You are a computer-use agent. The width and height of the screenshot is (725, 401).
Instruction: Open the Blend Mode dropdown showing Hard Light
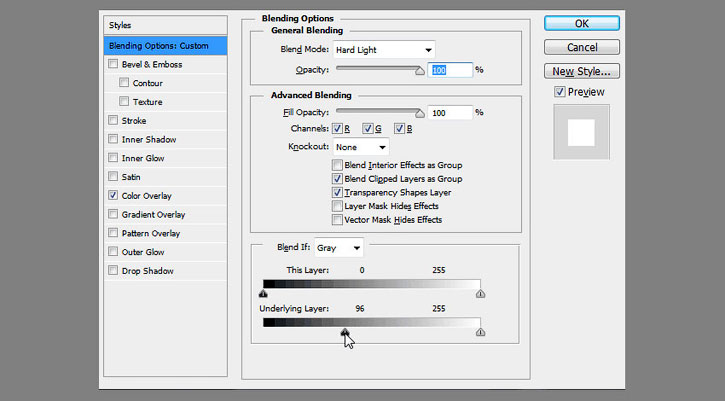(384, 50)
